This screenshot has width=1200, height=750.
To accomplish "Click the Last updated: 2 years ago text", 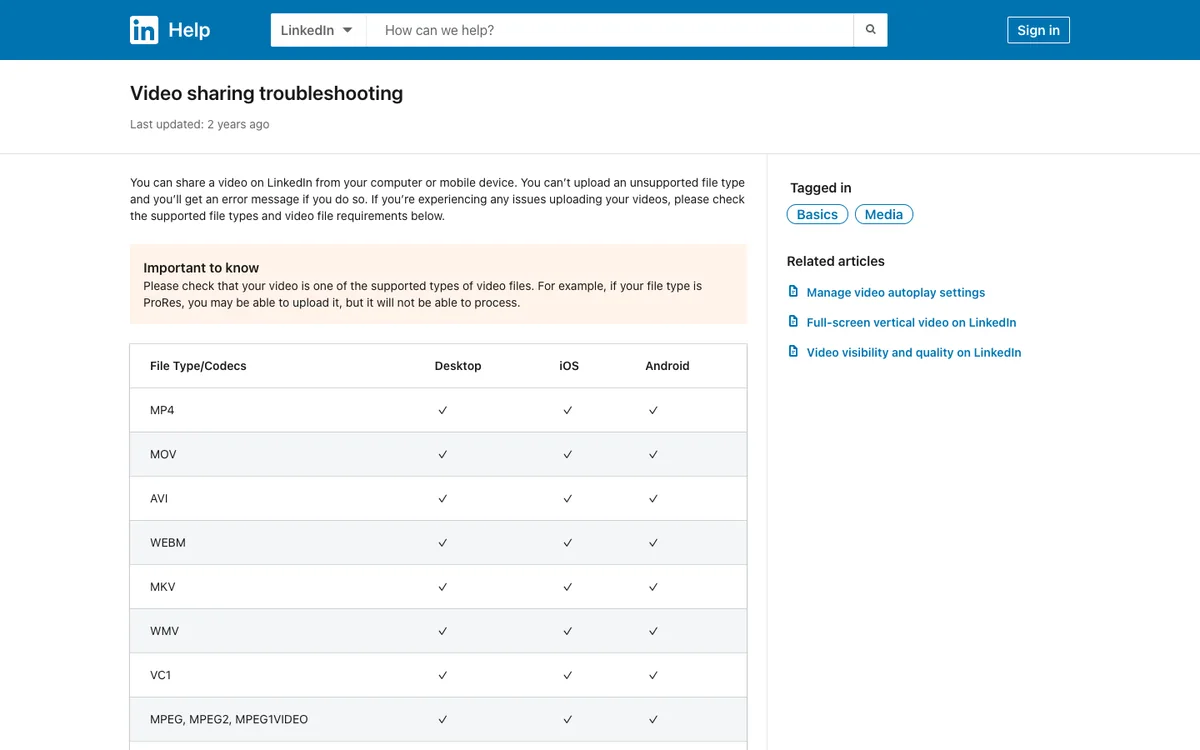I will pyautogui.click(x=199, y=124).
